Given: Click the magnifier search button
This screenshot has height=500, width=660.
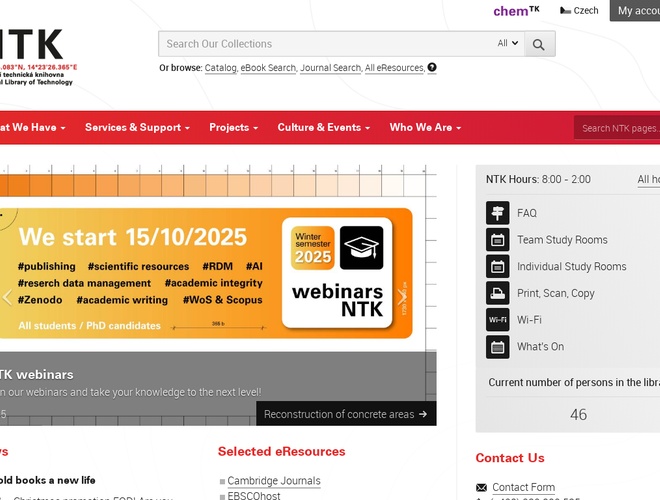Looking at the screenshot, I should [540, 44].
